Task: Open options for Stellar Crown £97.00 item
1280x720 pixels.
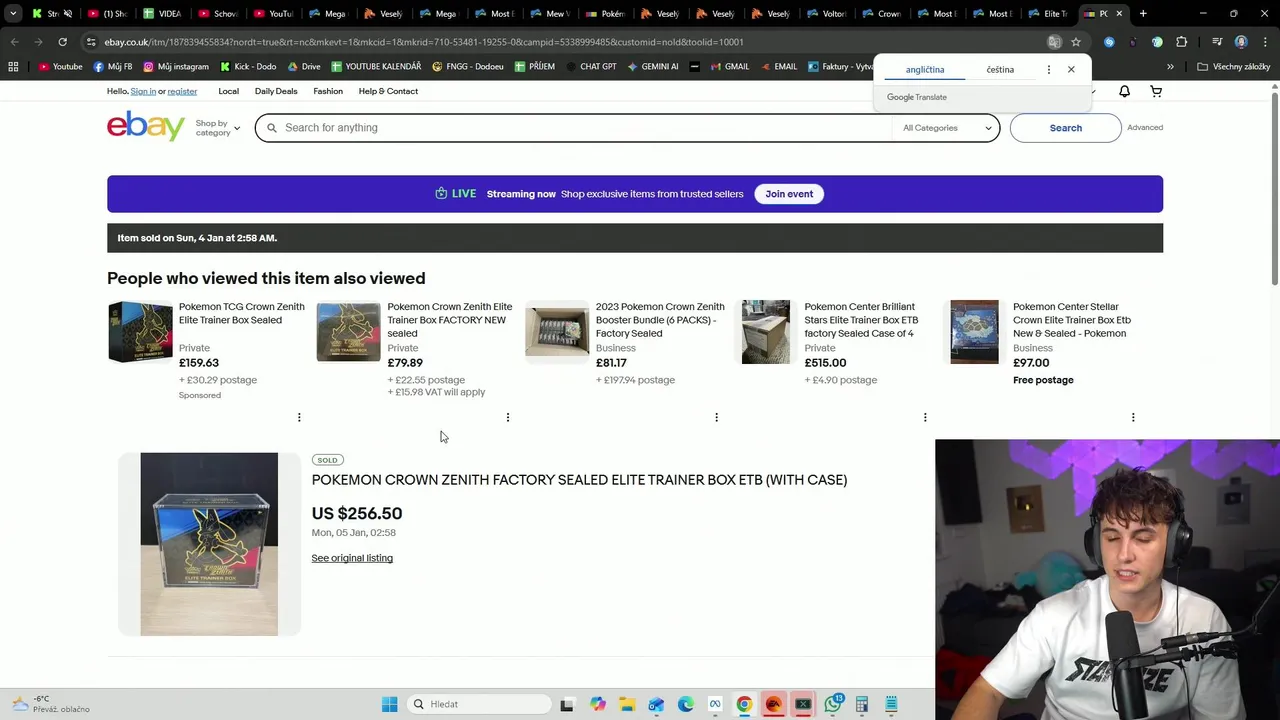Action: point(1133,417)
